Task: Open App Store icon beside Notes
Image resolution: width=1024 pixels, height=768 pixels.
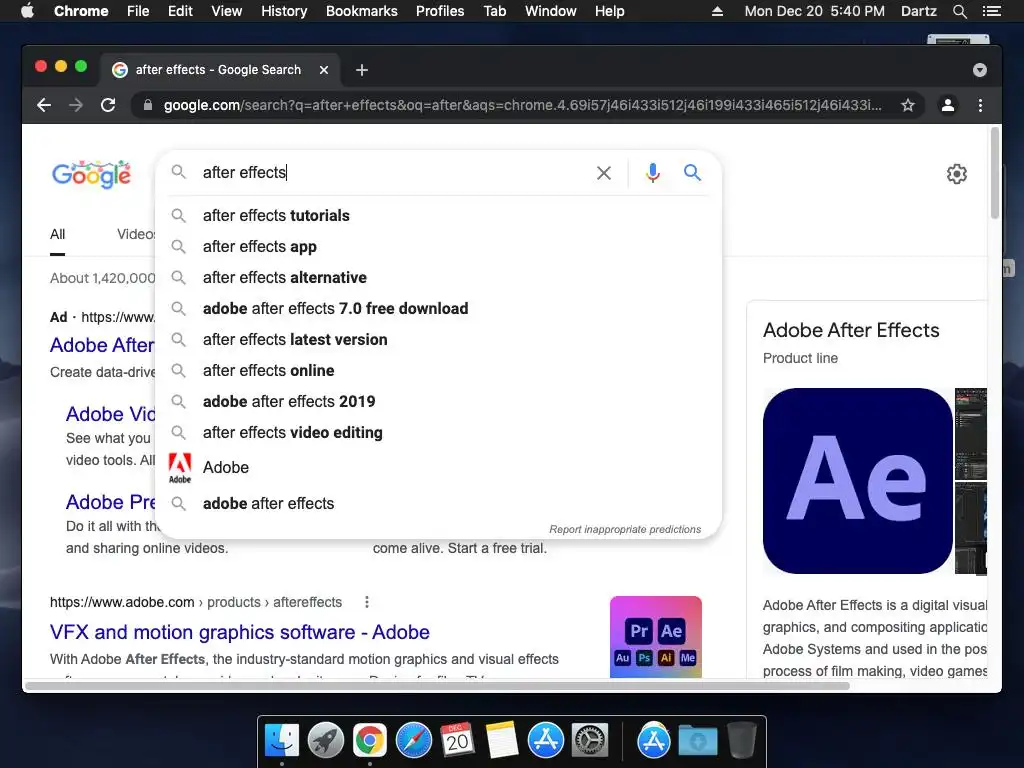Action: click(546, 741)
